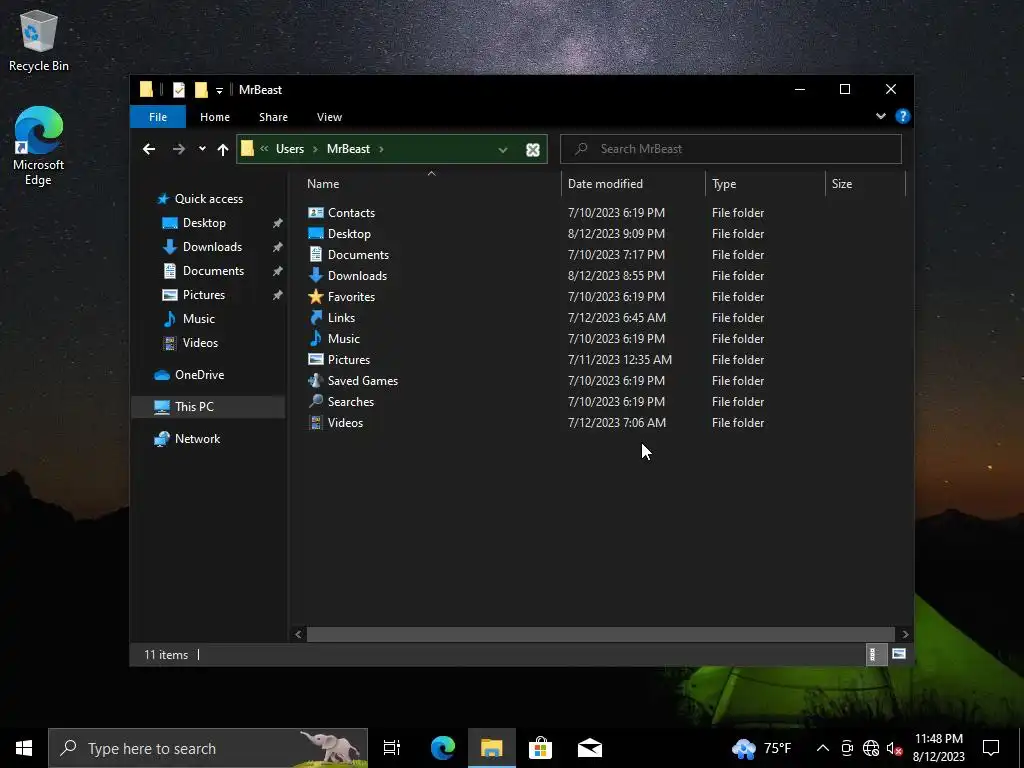Click the scroll right arrow of file list
The height and width of the screenshot is (768, 1024).
(905, 634)
